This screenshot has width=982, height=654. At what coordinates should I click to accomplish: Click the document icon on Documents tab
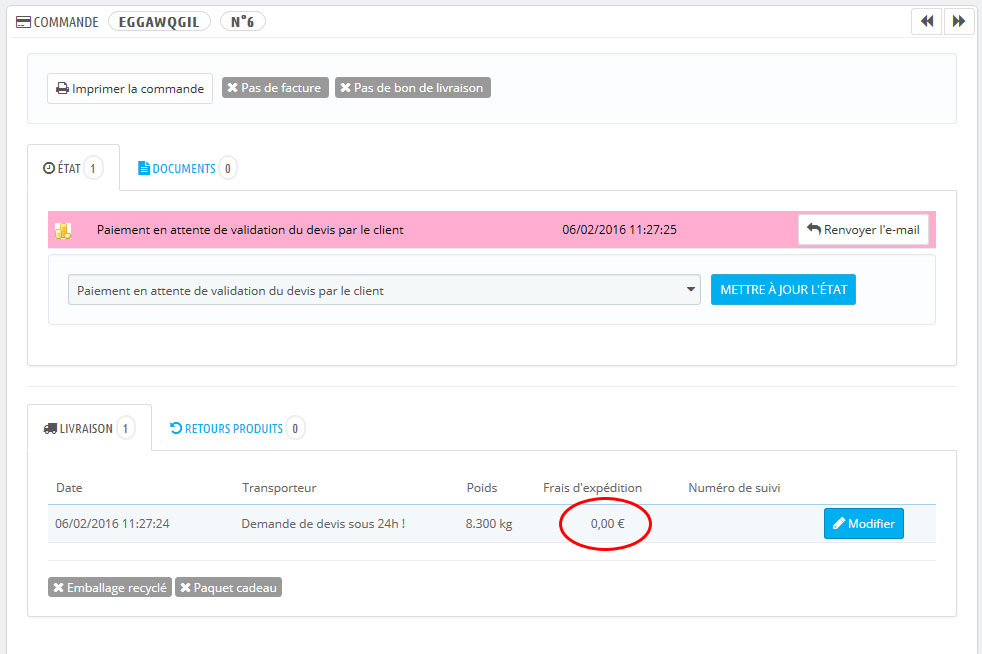point(143,169)
